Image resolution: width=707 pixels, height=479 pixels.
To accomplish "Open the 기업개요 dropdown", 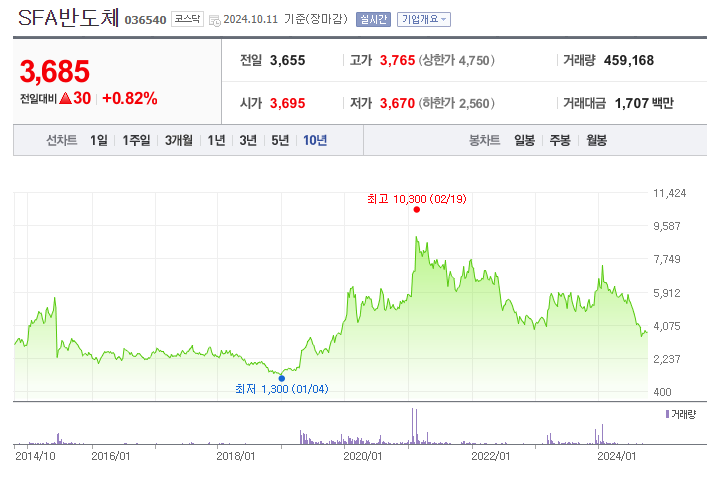I will 424,19.
